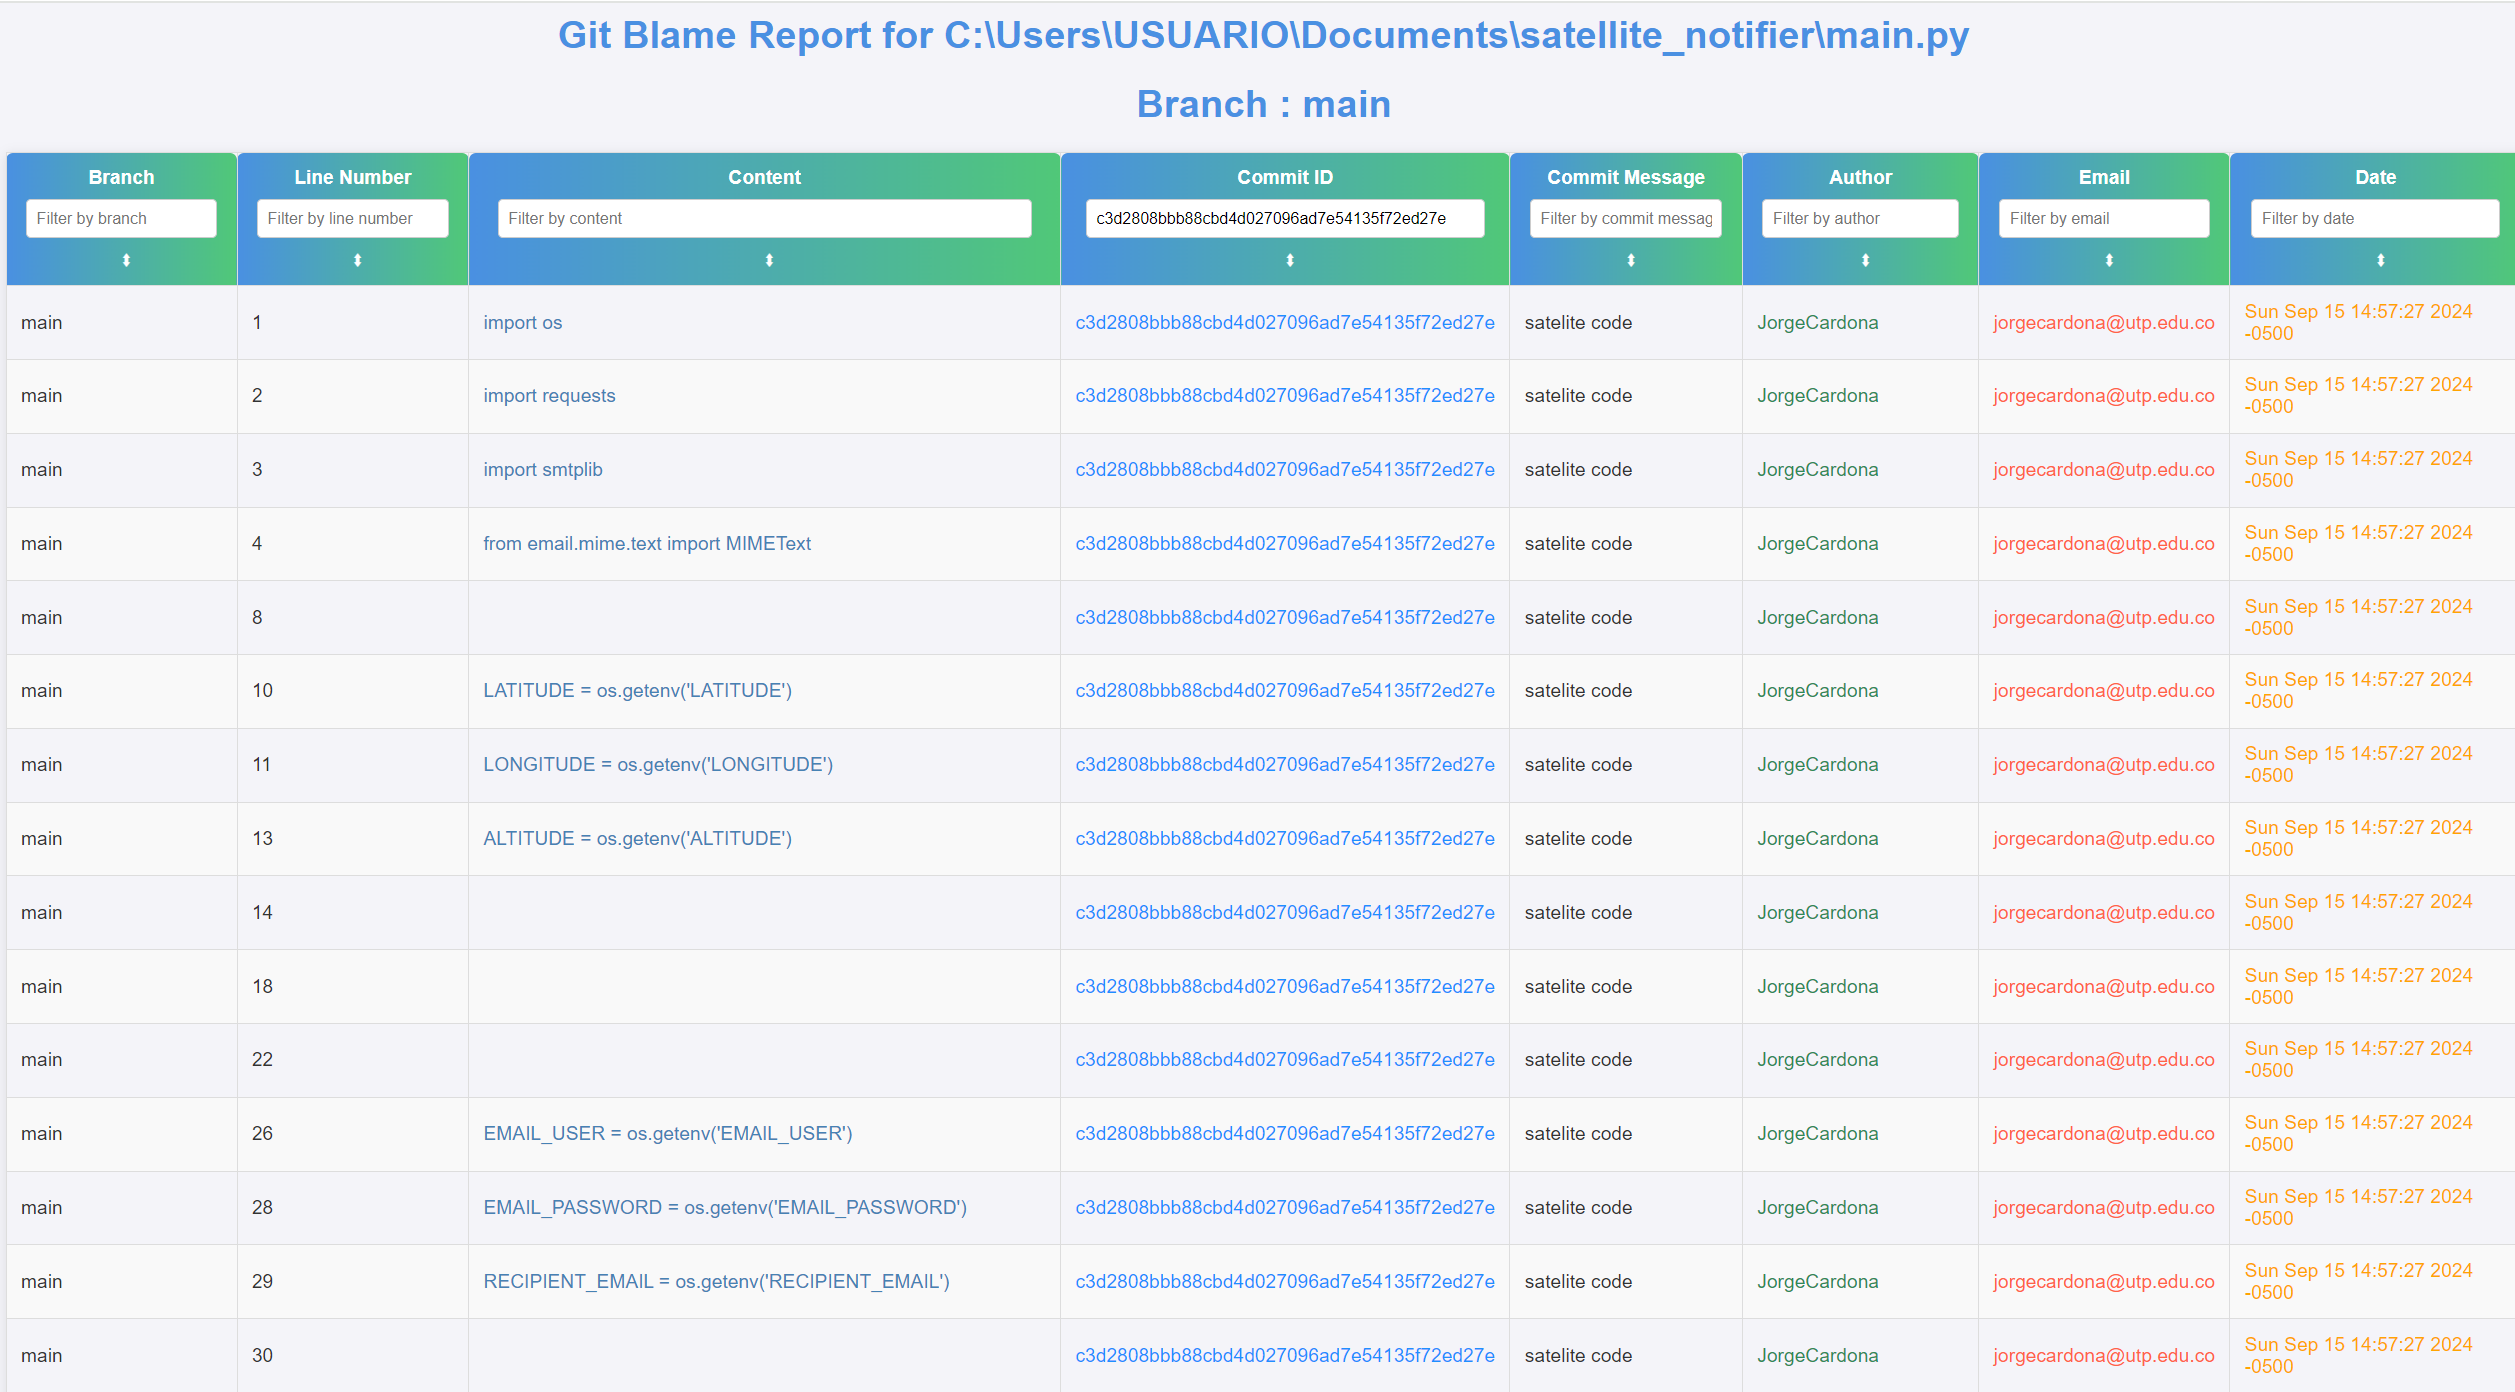Click the 'Filter by email' text box
The width and height of the screenshot is (2515, 1392).
(2103, 218)
